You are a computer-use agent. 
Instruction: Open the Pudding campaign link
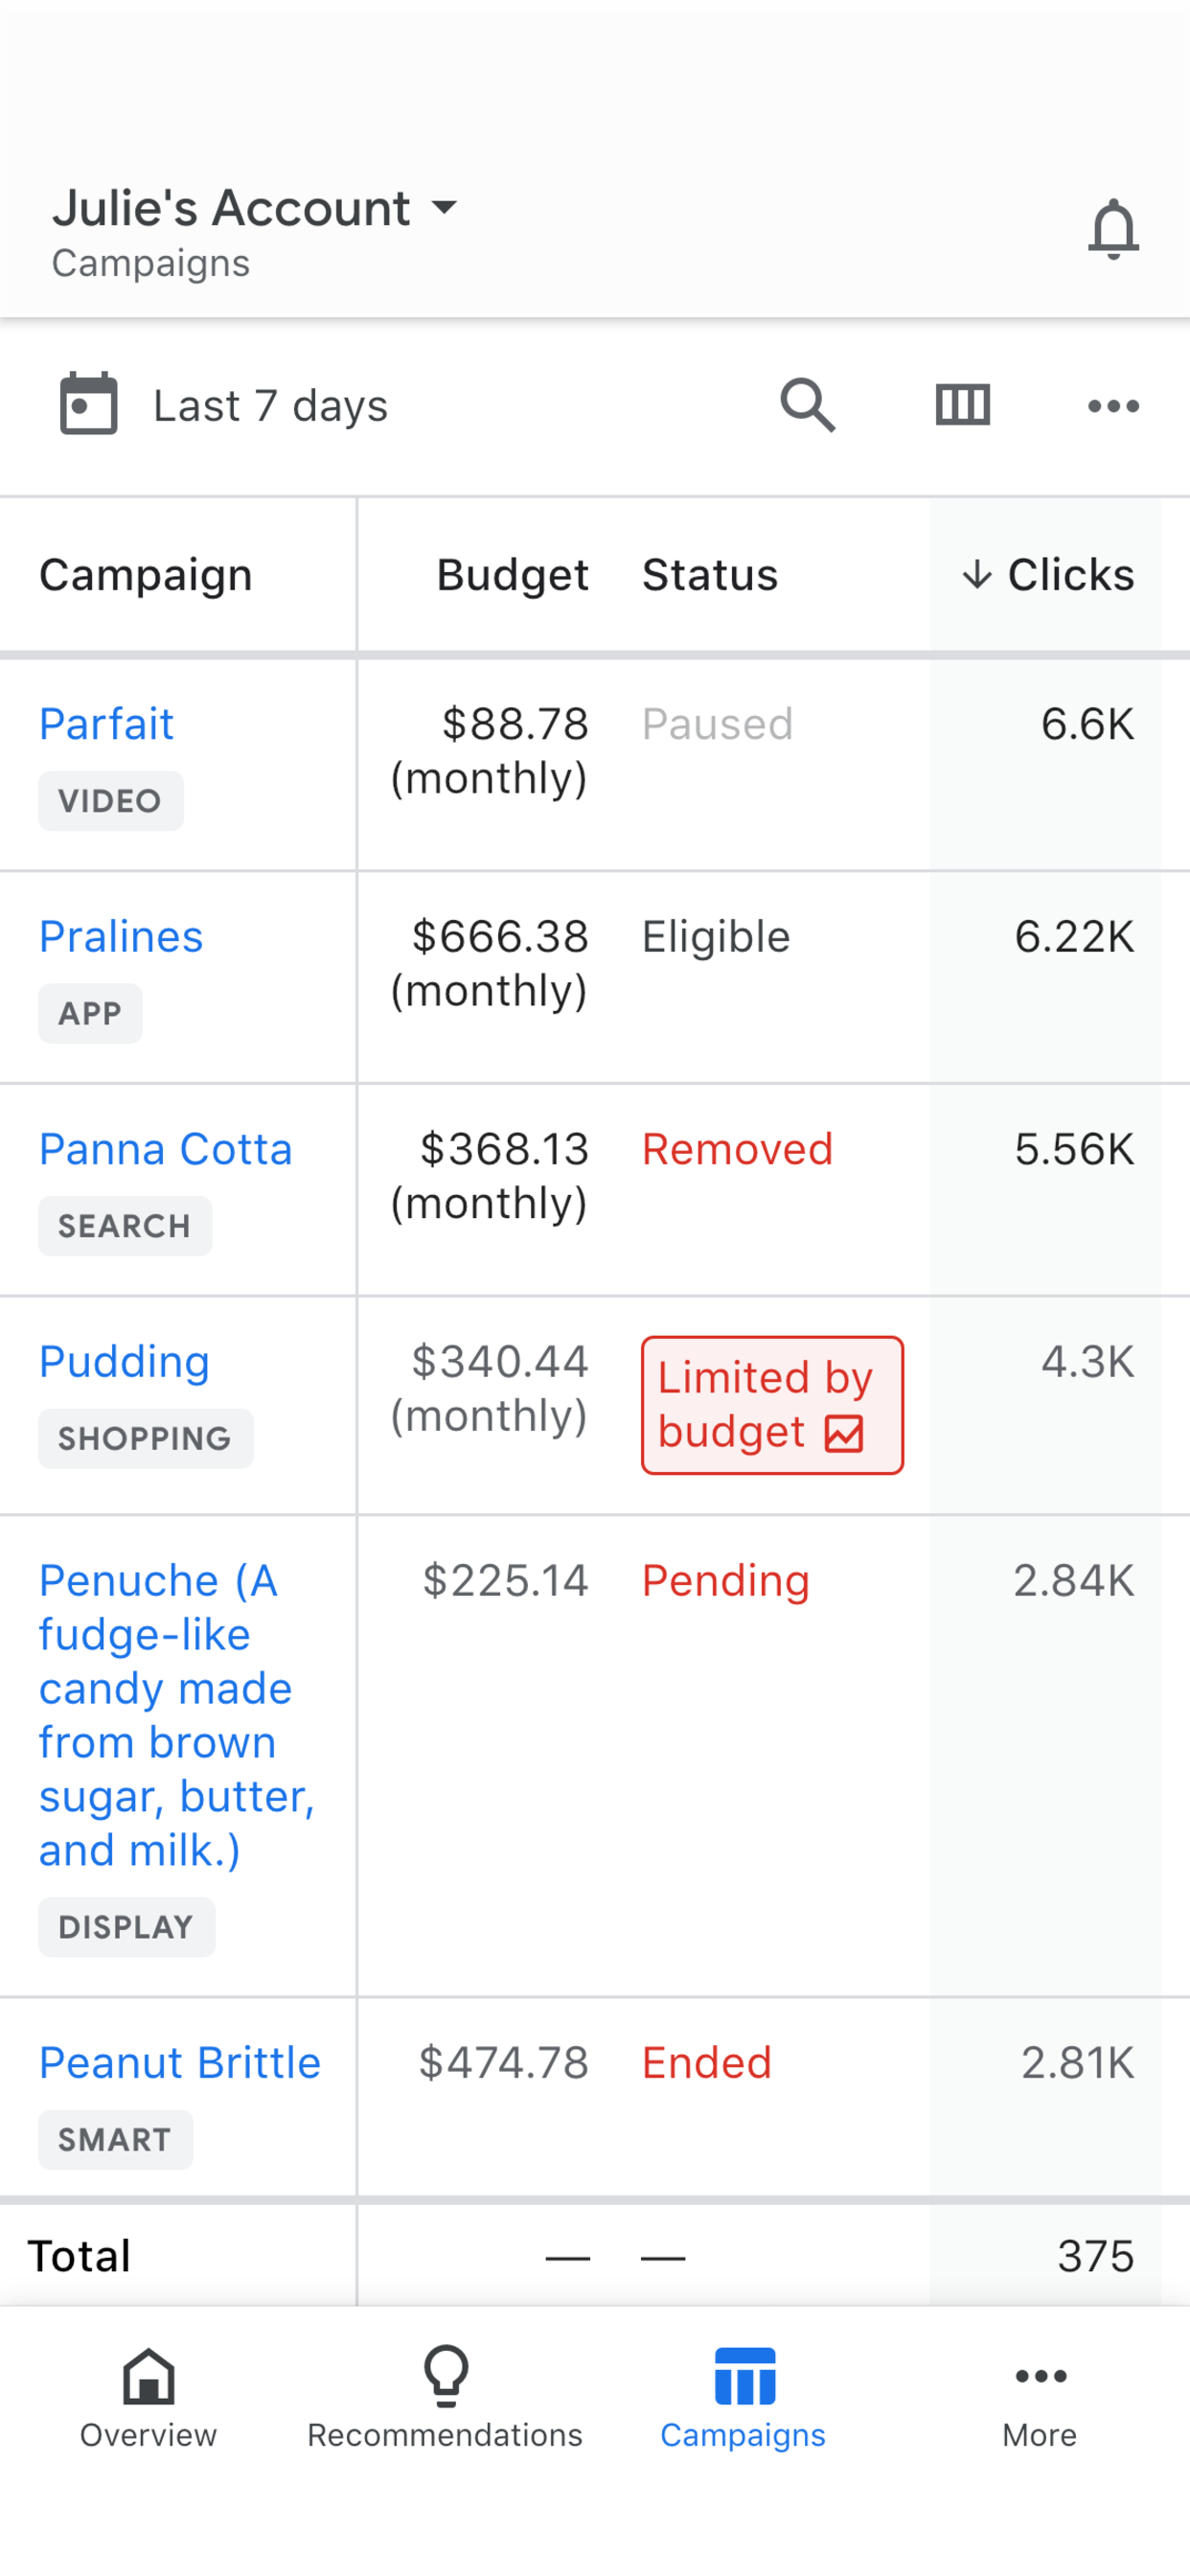coord(124,1362)
